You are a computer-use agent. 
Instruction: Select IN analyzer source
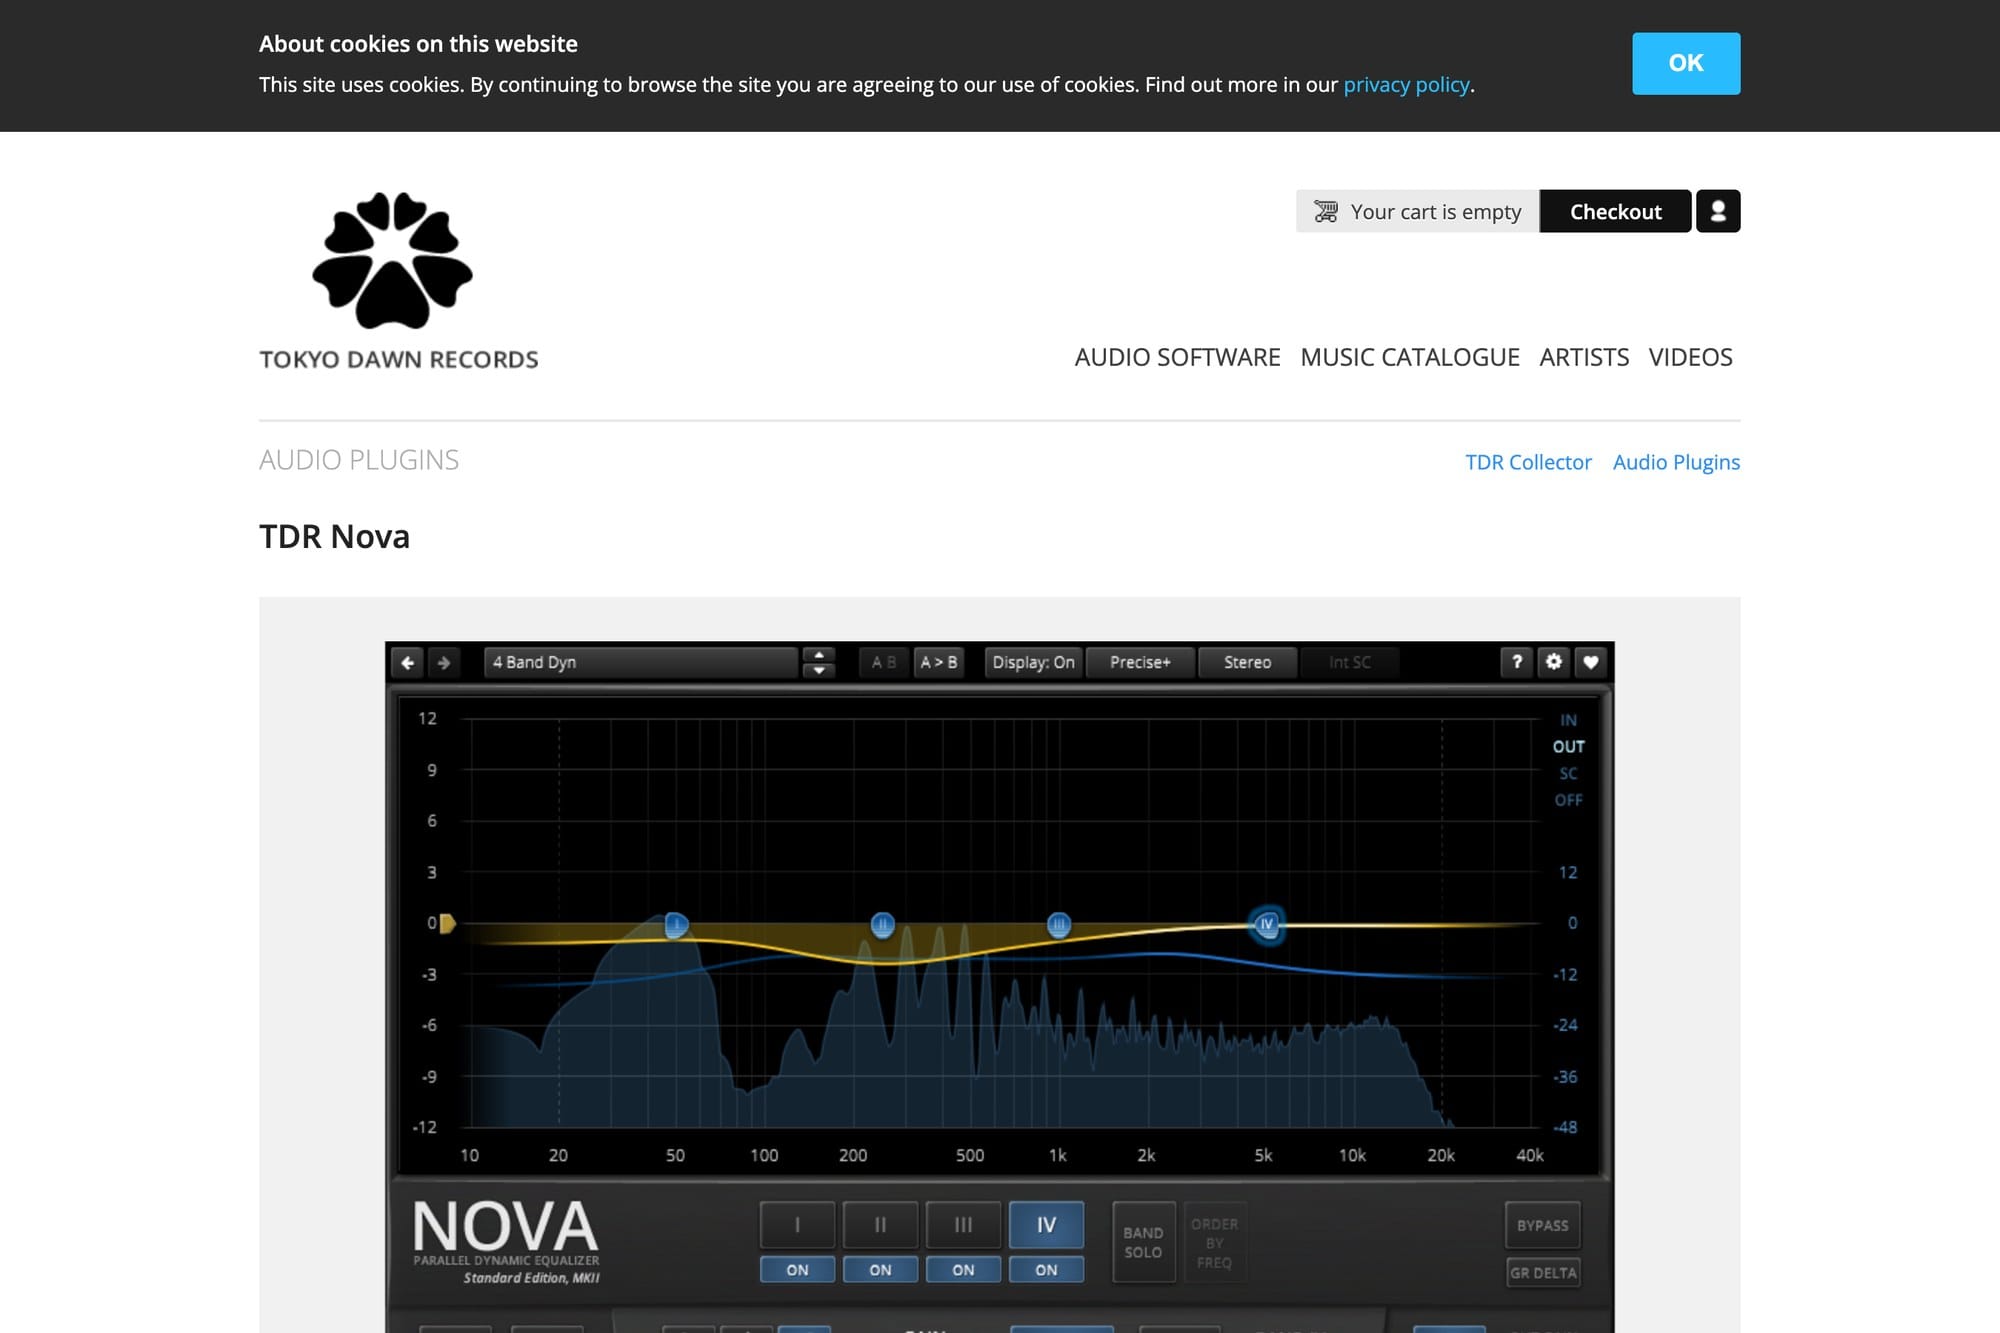1568,720
